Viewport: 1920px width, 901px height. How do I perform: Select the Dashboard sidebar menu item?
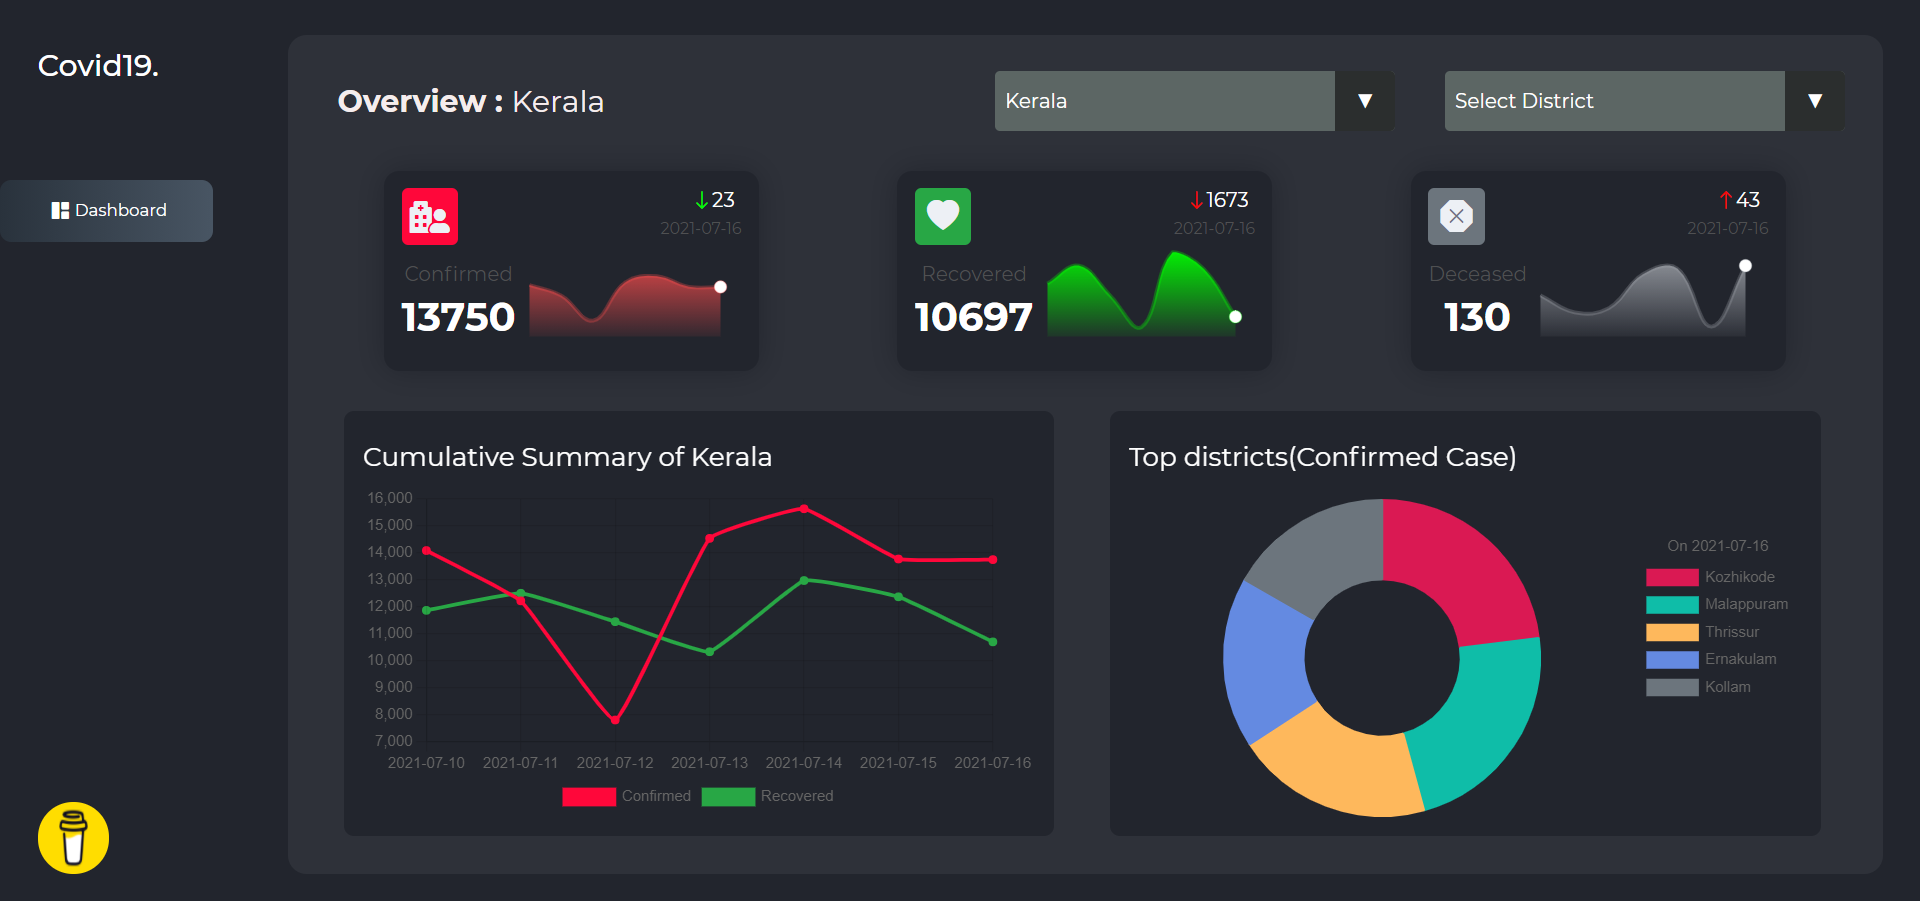click(x=107, y=211)
